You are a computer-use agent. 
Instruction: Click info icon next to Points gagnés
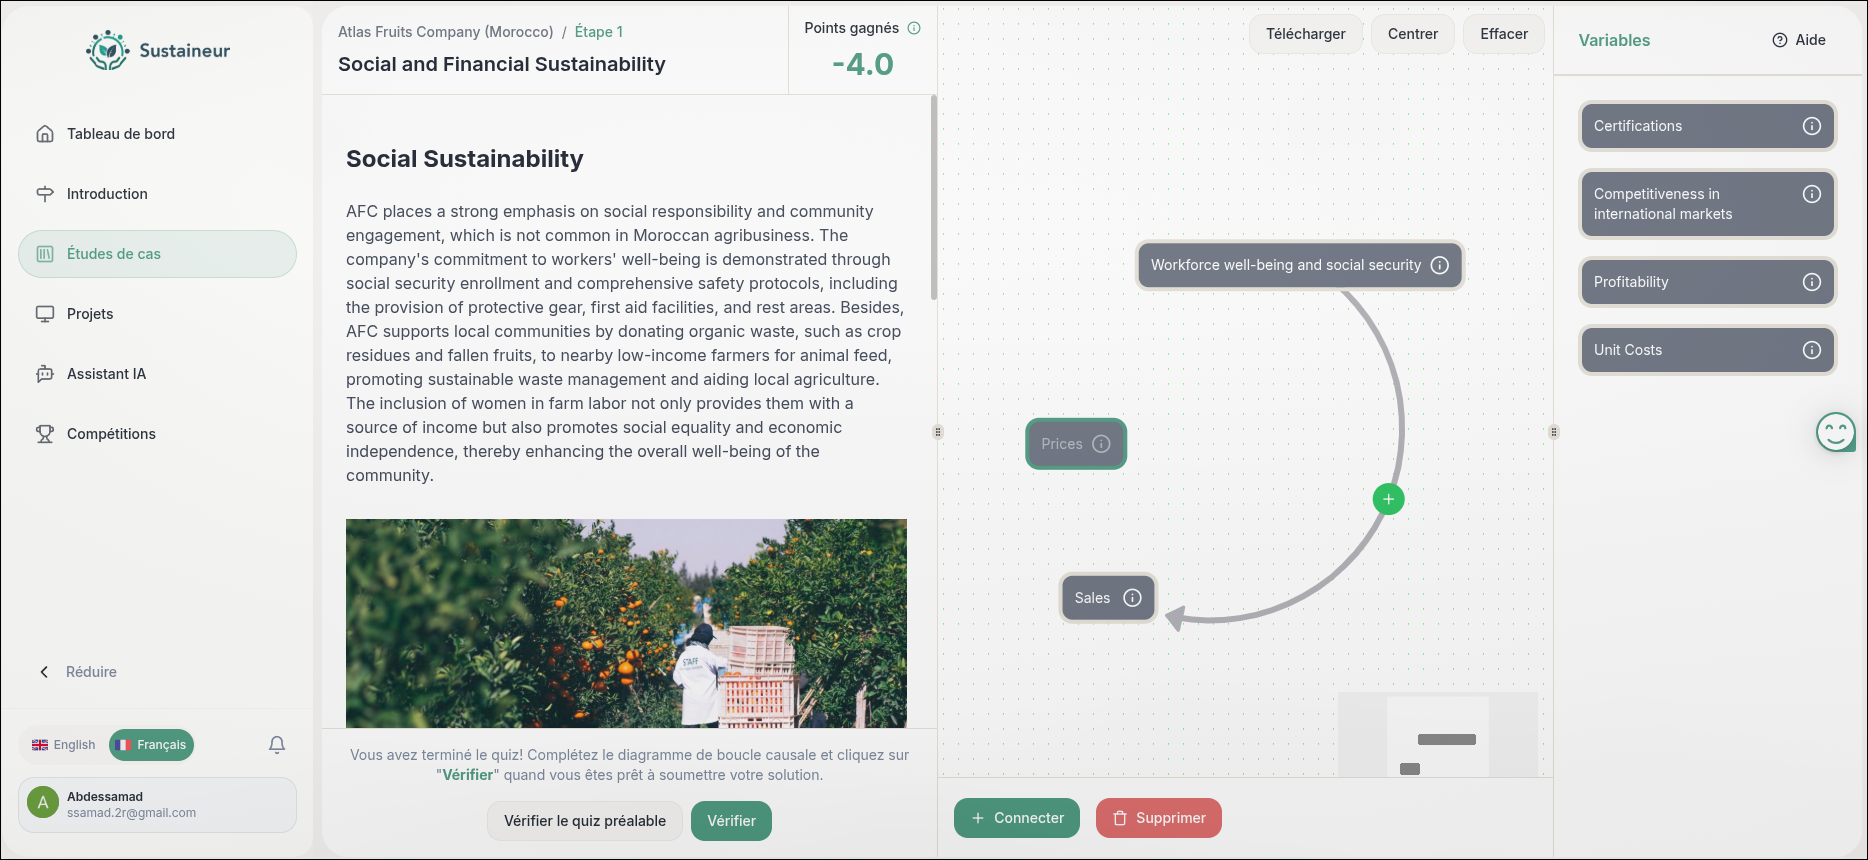tap(914, 28)
